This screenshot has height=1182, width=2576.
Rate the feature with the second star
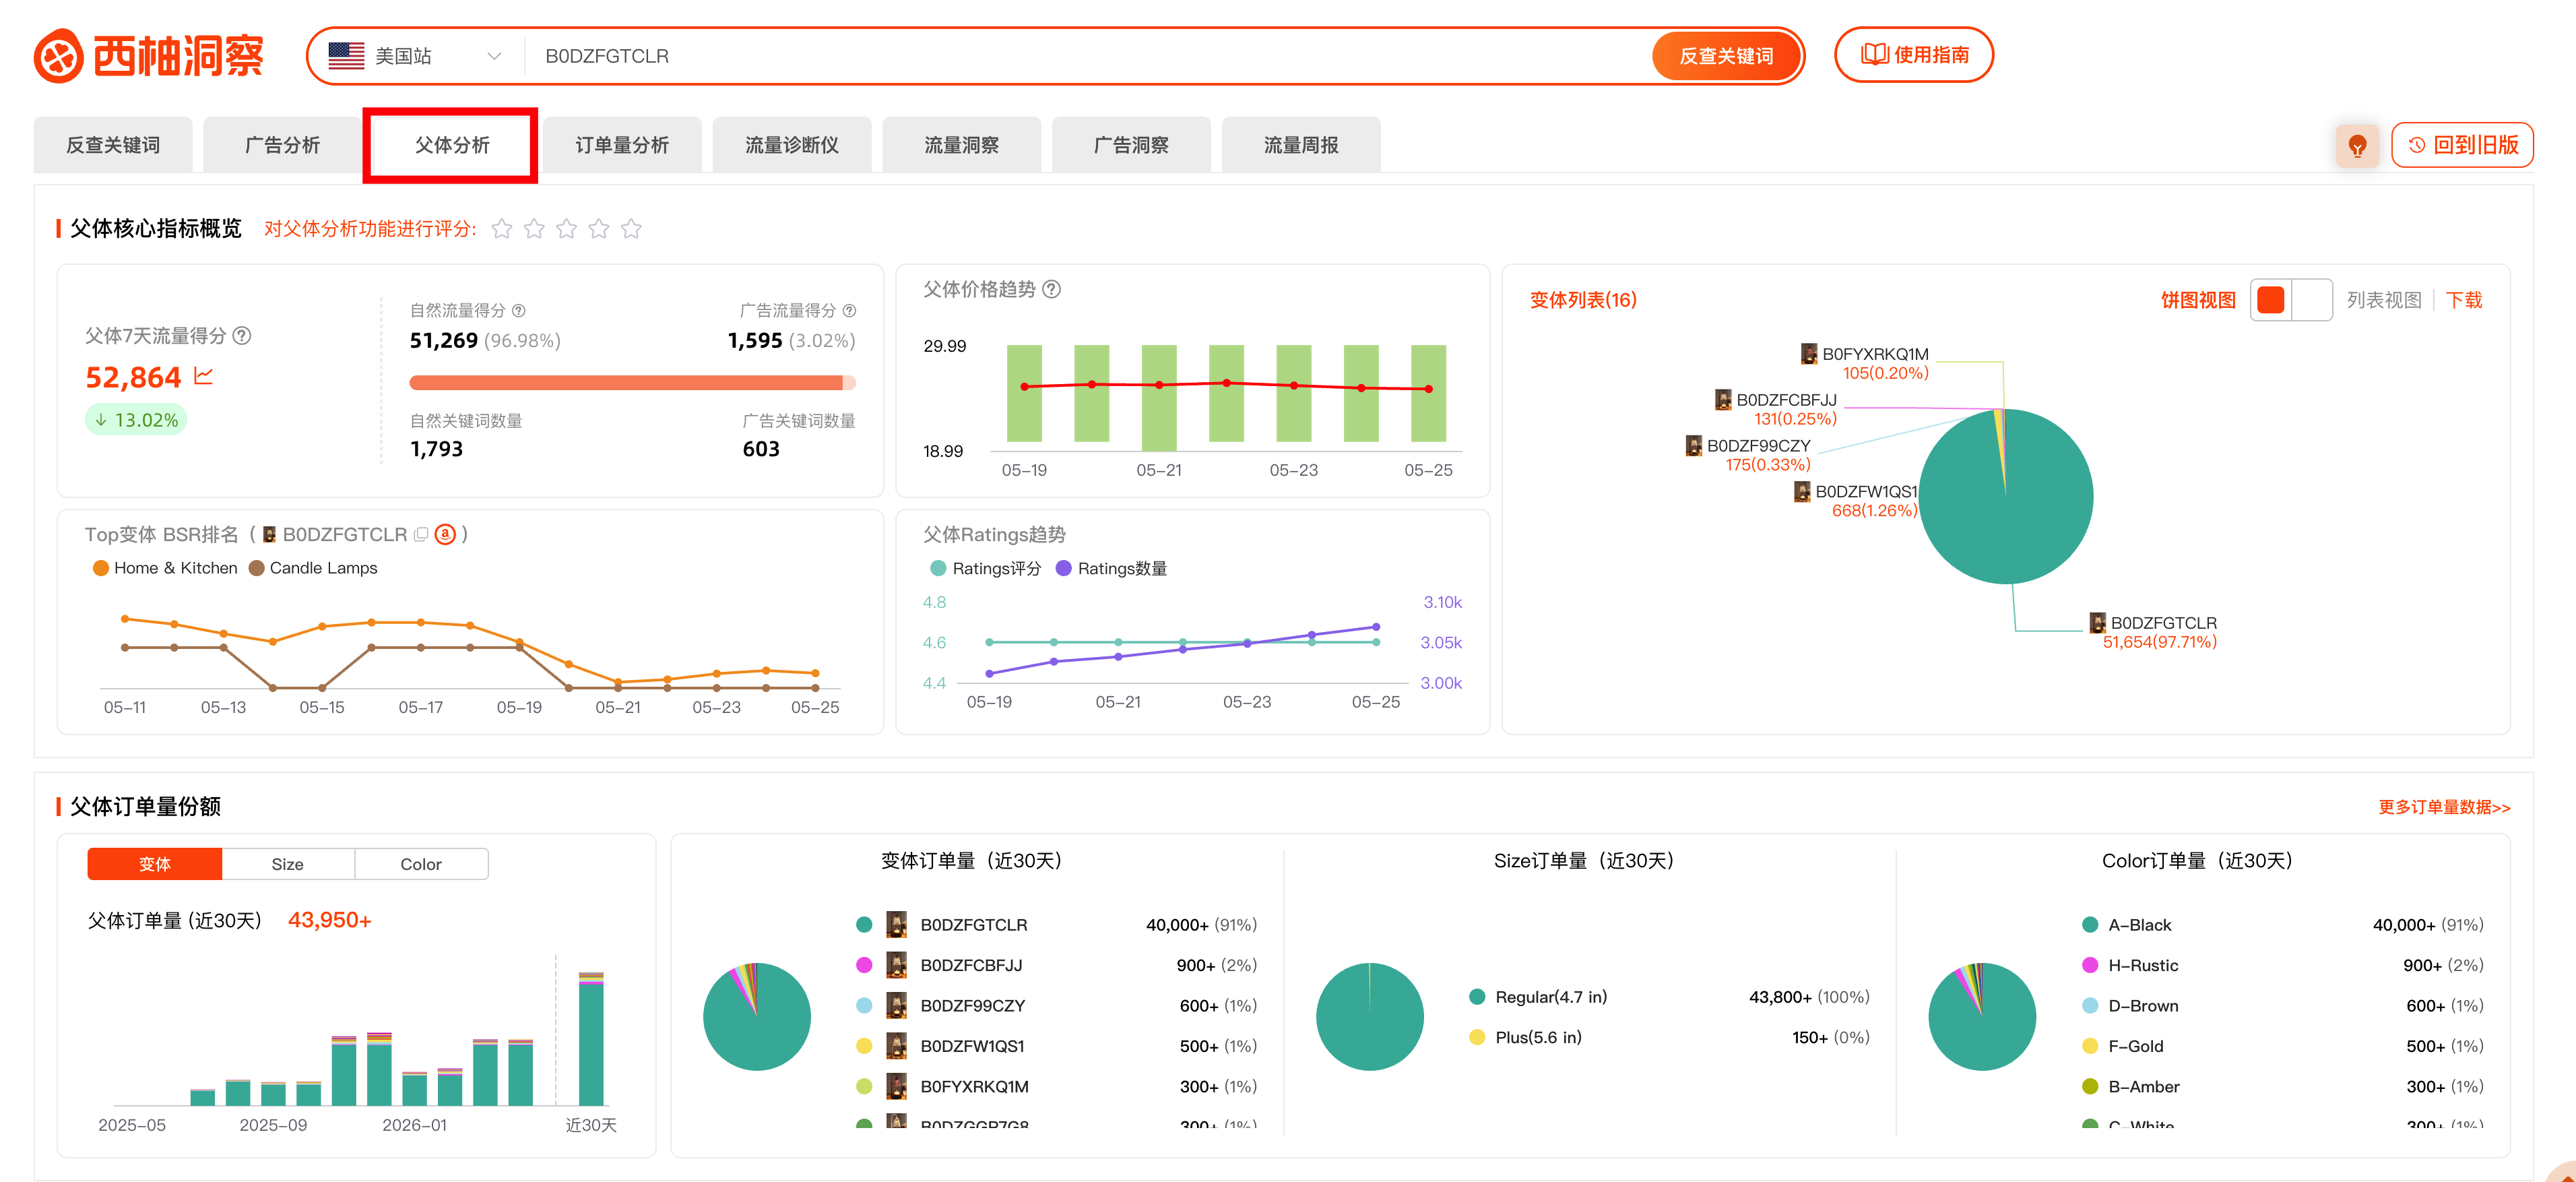click(534, 229)
